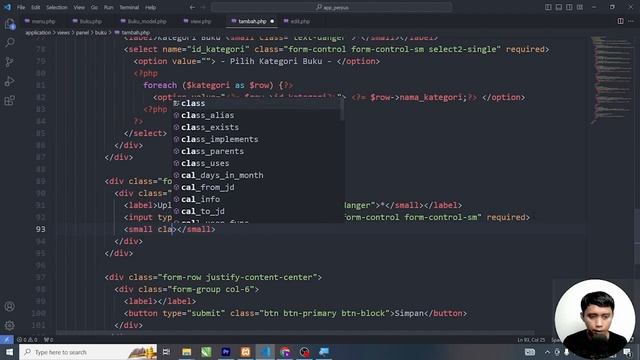Click the Windows Start button
640x360 pixels.
point(9,352)
